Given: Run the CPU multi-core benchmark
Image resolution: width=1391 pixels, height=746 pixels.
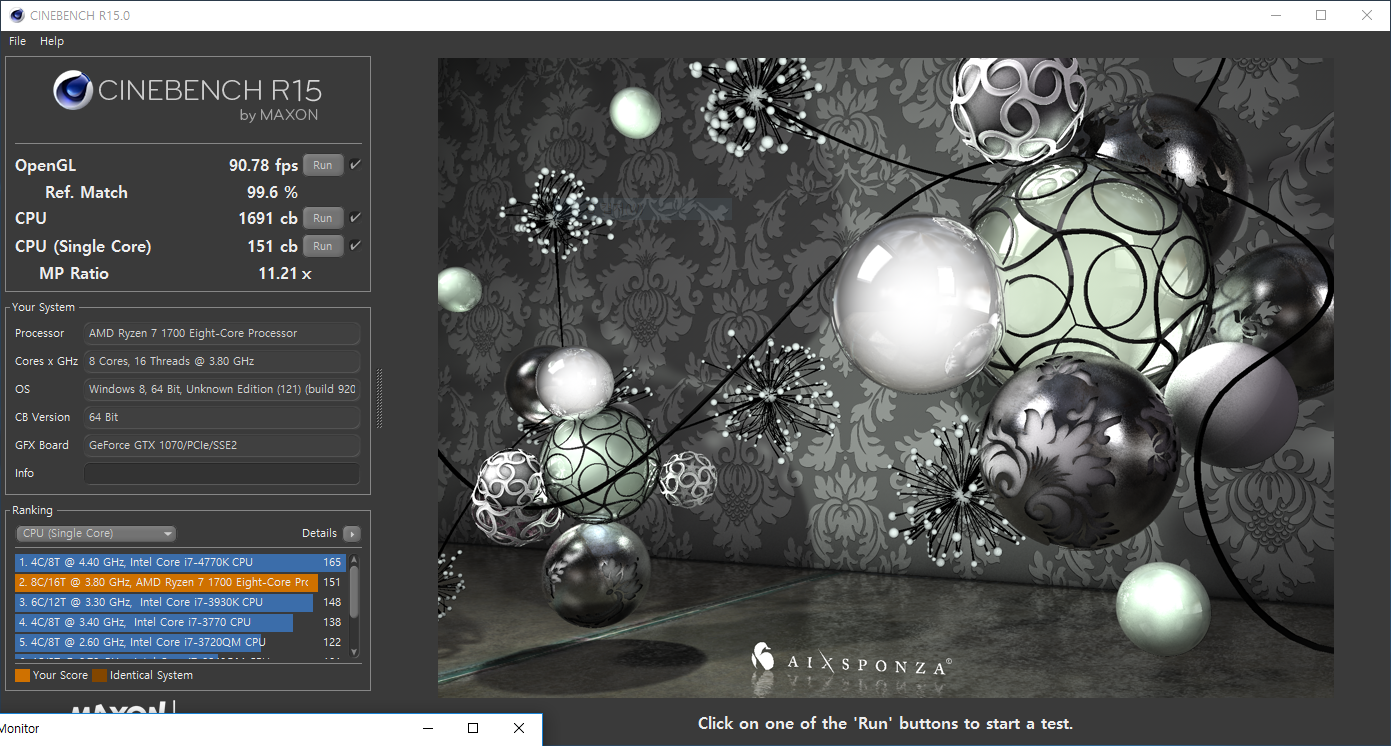Looking at the screenshot, I should click(323, 218).
